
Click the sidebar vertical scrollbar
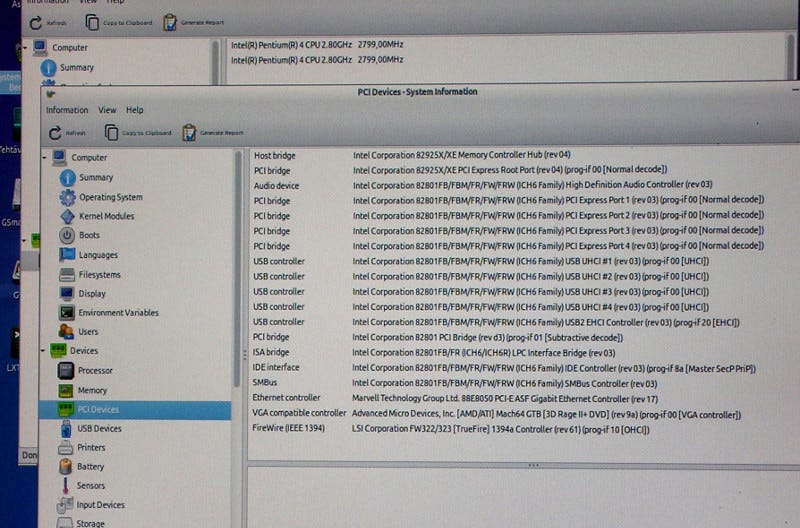pyautogui.click(x=237, y=269)
